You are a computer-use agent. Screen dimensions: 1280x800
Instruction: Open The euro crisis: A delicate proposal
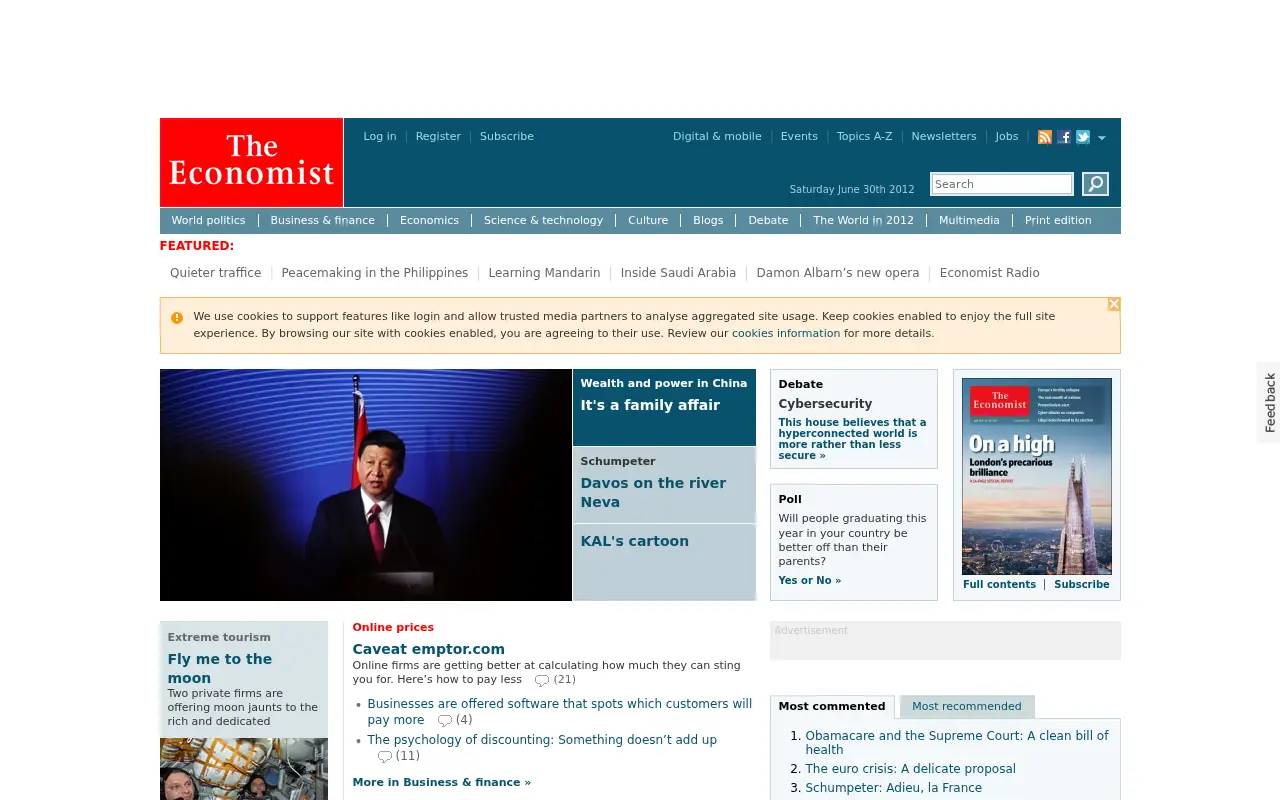910,769
